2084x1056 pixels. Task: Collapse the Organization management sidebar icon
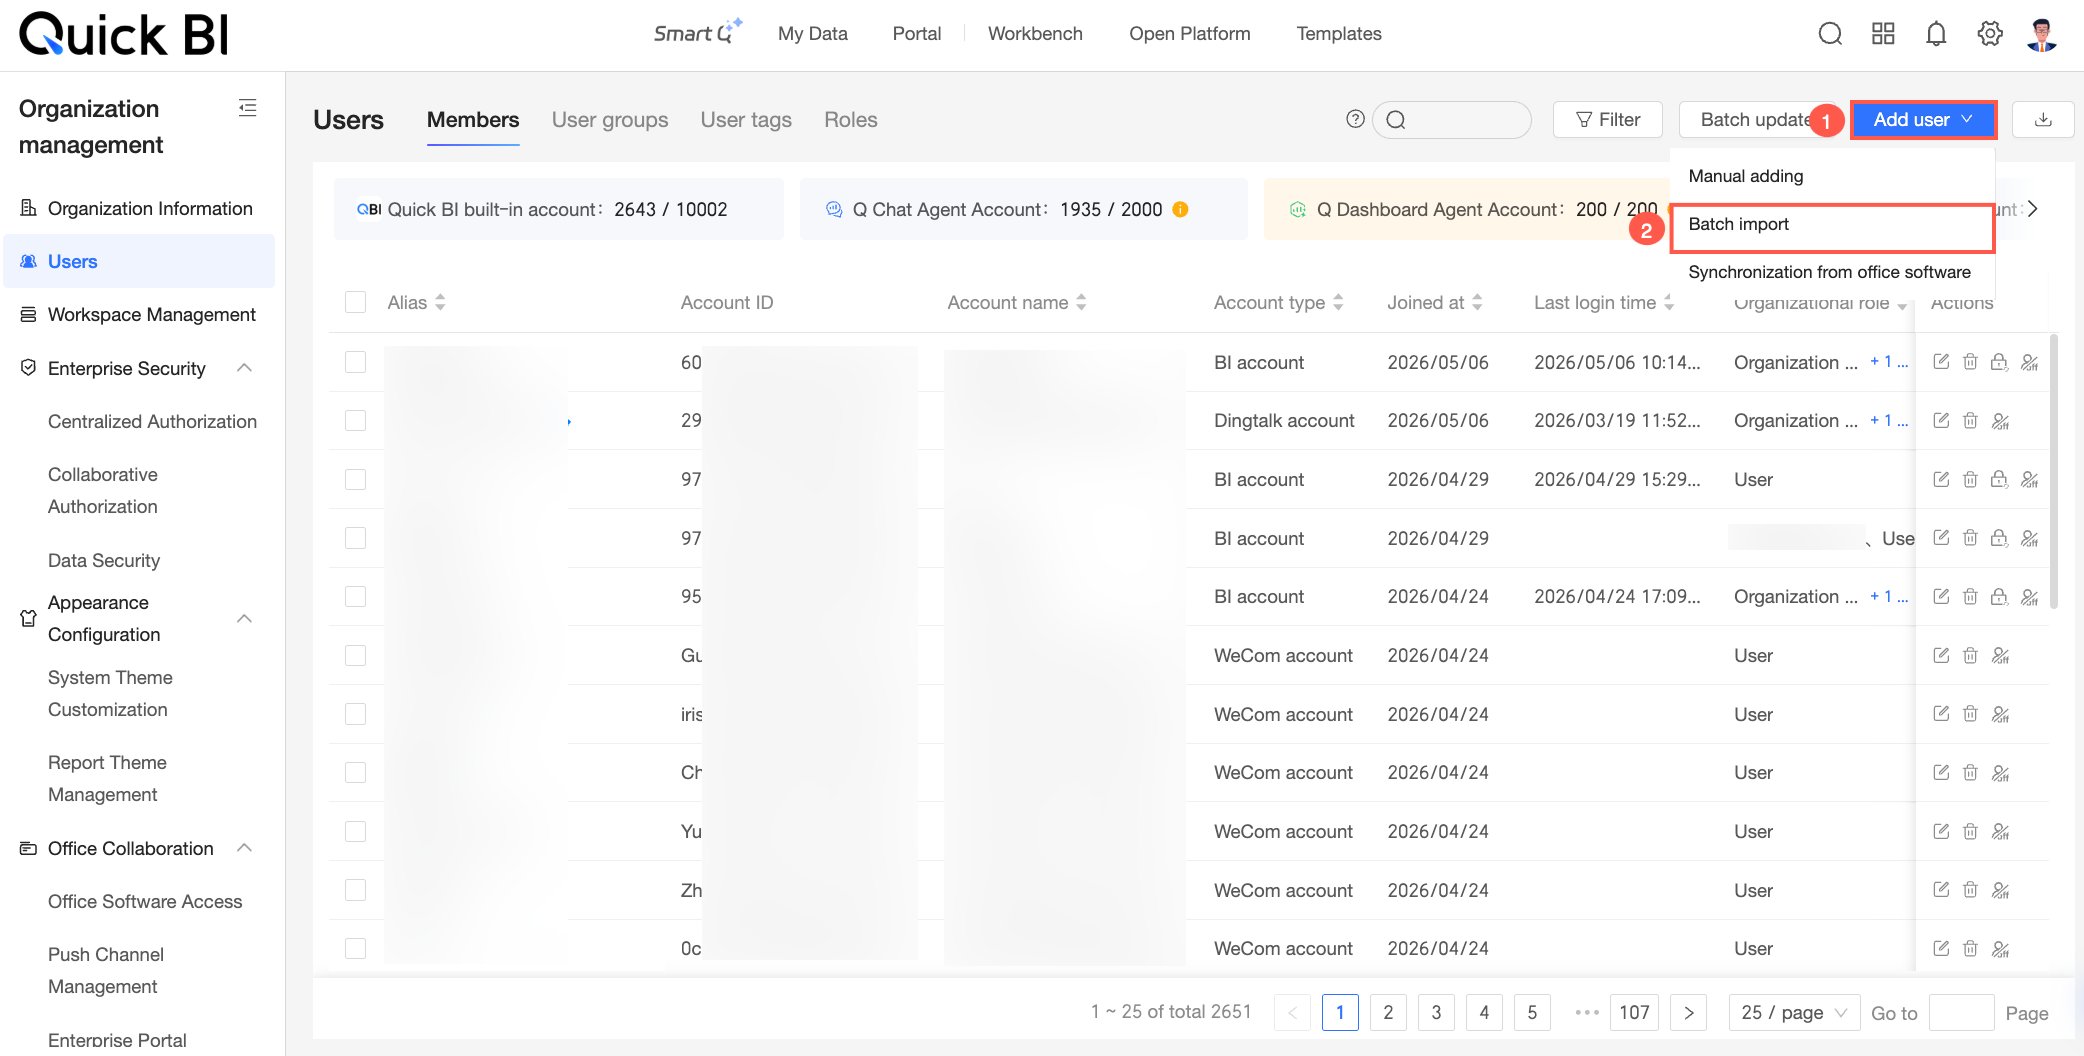click(248, 108)
